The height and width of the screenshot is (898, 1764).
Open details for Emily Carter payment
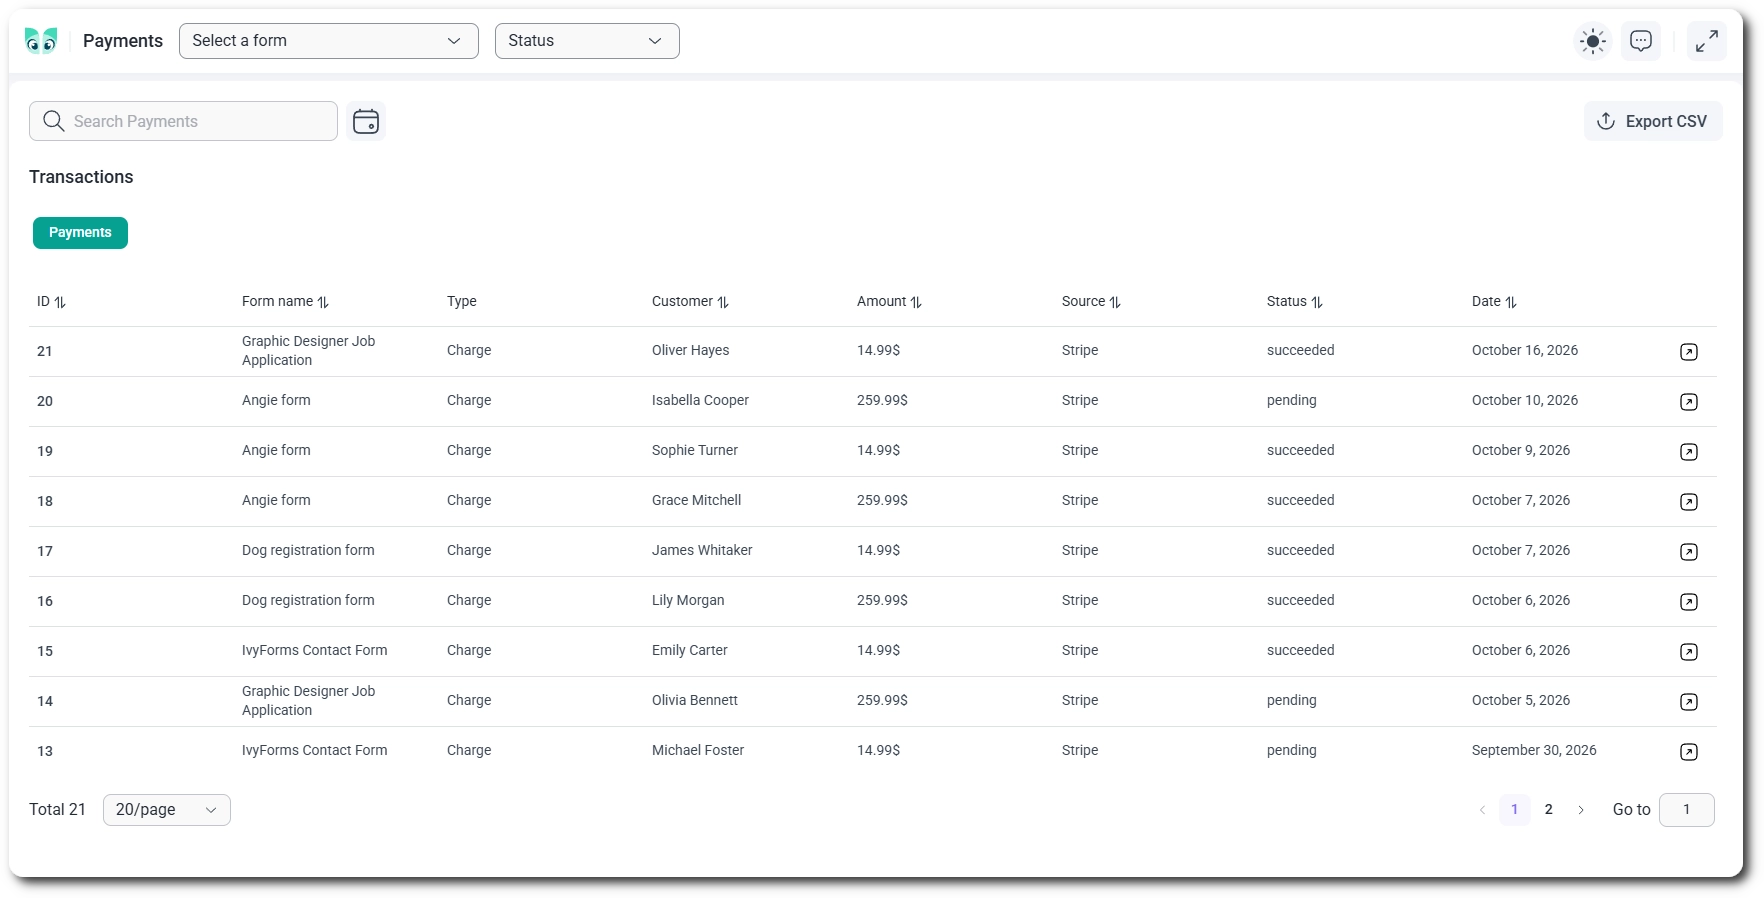pyautogui.click(x=1689, y=652)
